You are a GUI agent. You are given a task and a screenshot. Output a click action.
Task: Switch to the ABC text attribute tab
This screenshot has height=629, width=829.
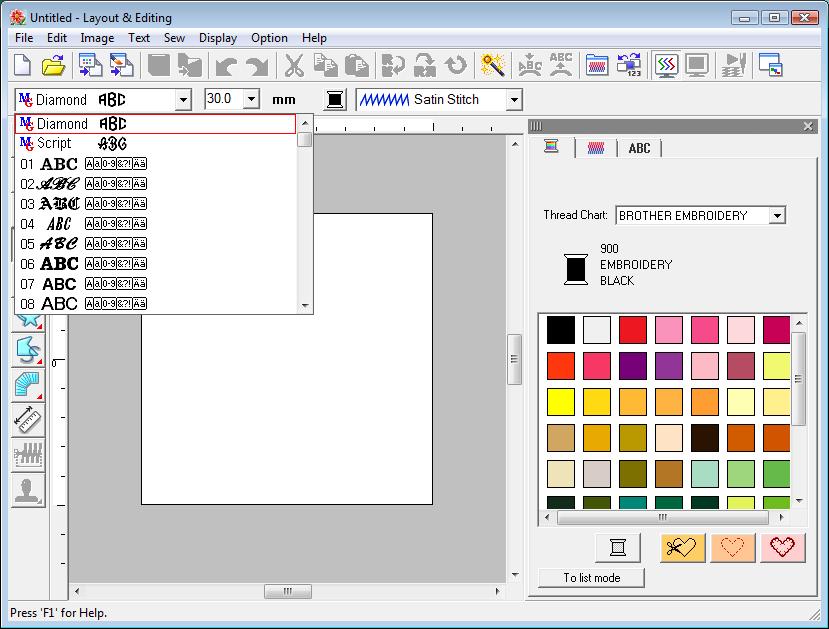pos(639,148)
